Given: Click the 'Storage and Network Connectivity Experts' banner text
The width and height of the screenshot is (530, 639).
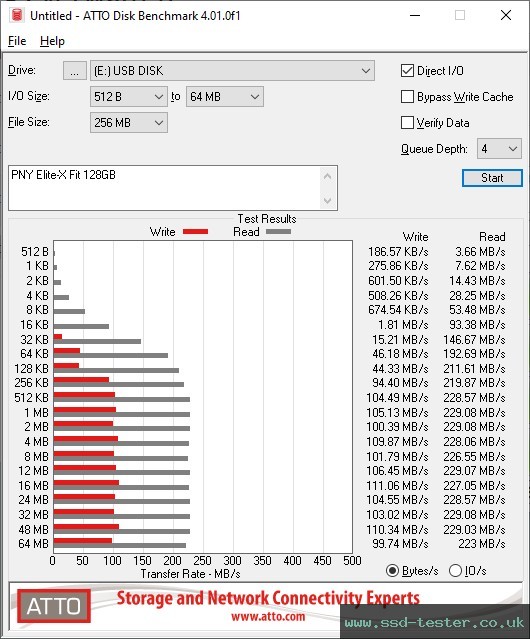Looking at the screenshot, I should [x=268, y=598].
